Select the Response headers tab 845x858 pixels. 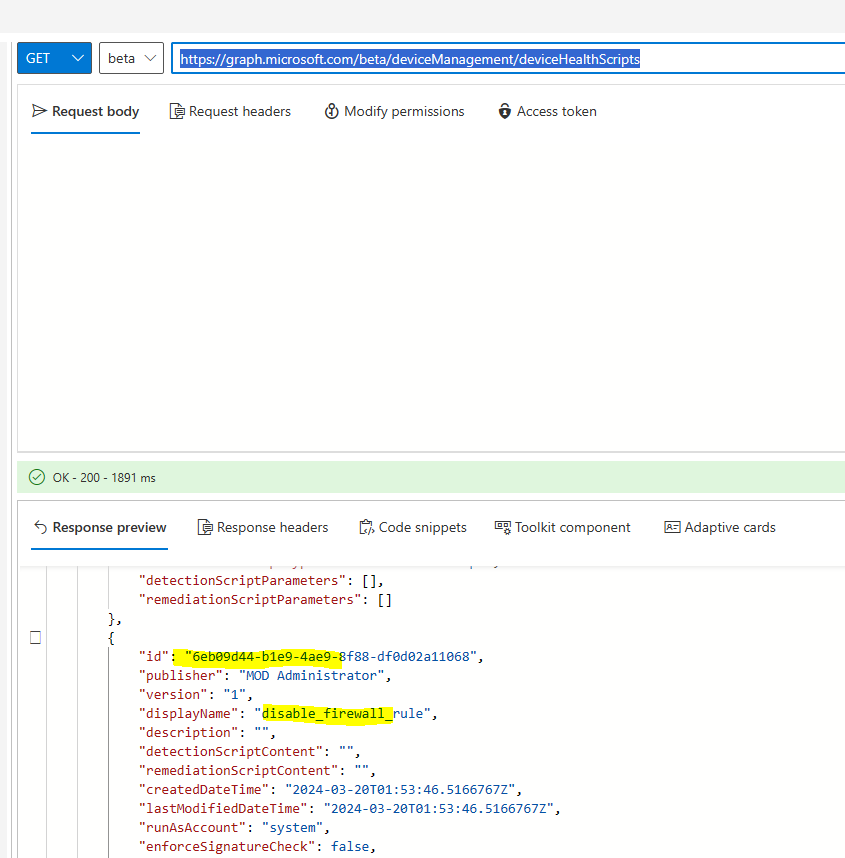263,527
